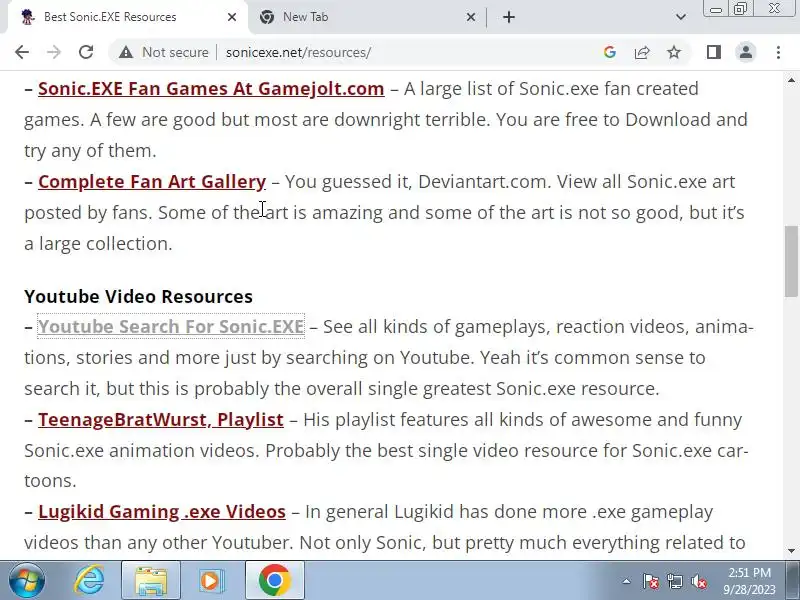Launch Internet Explorer from the taskbar
800x600 pixels.
coord(90,581)
